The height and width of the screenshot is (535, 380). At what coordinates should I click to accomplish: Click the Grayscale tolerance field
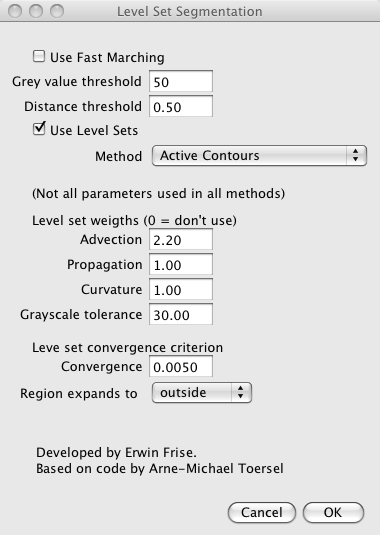pyautogui.click(x=181, y=314)
